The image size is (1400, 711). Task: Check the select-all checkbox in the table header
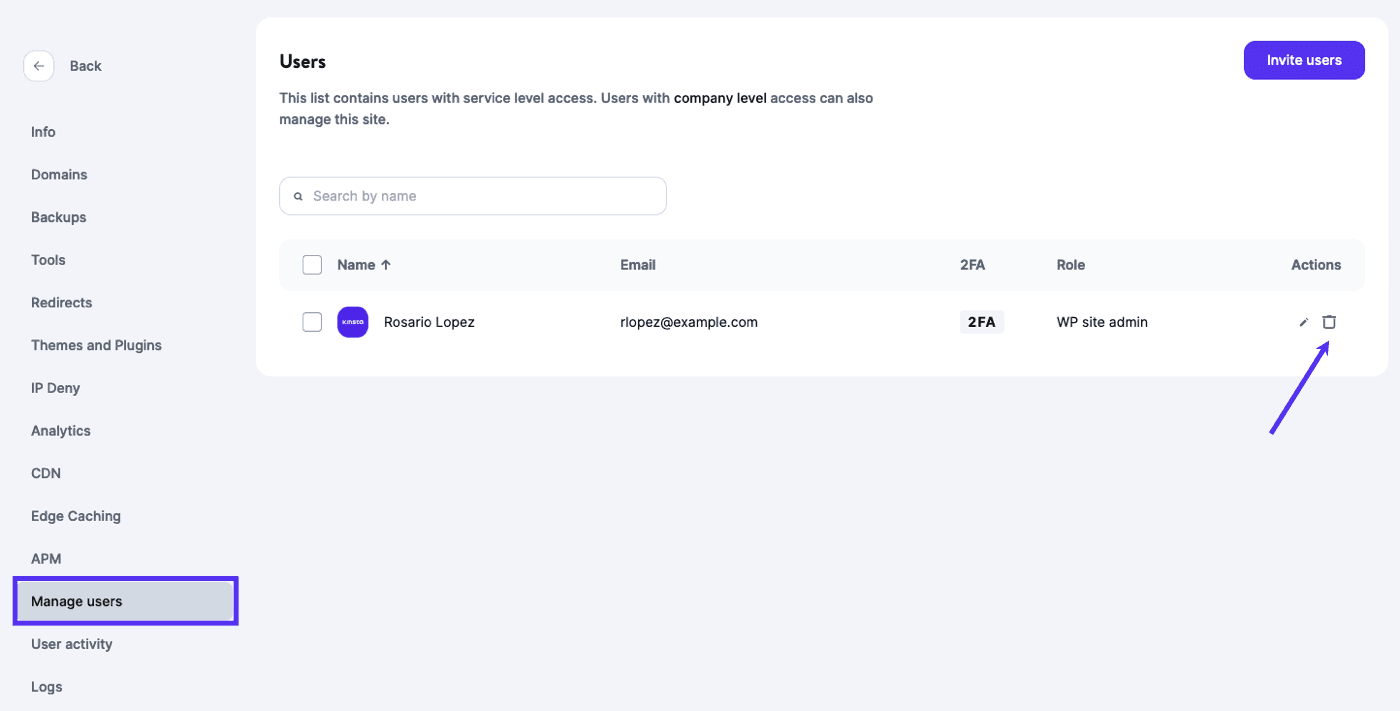pos(312,264)
